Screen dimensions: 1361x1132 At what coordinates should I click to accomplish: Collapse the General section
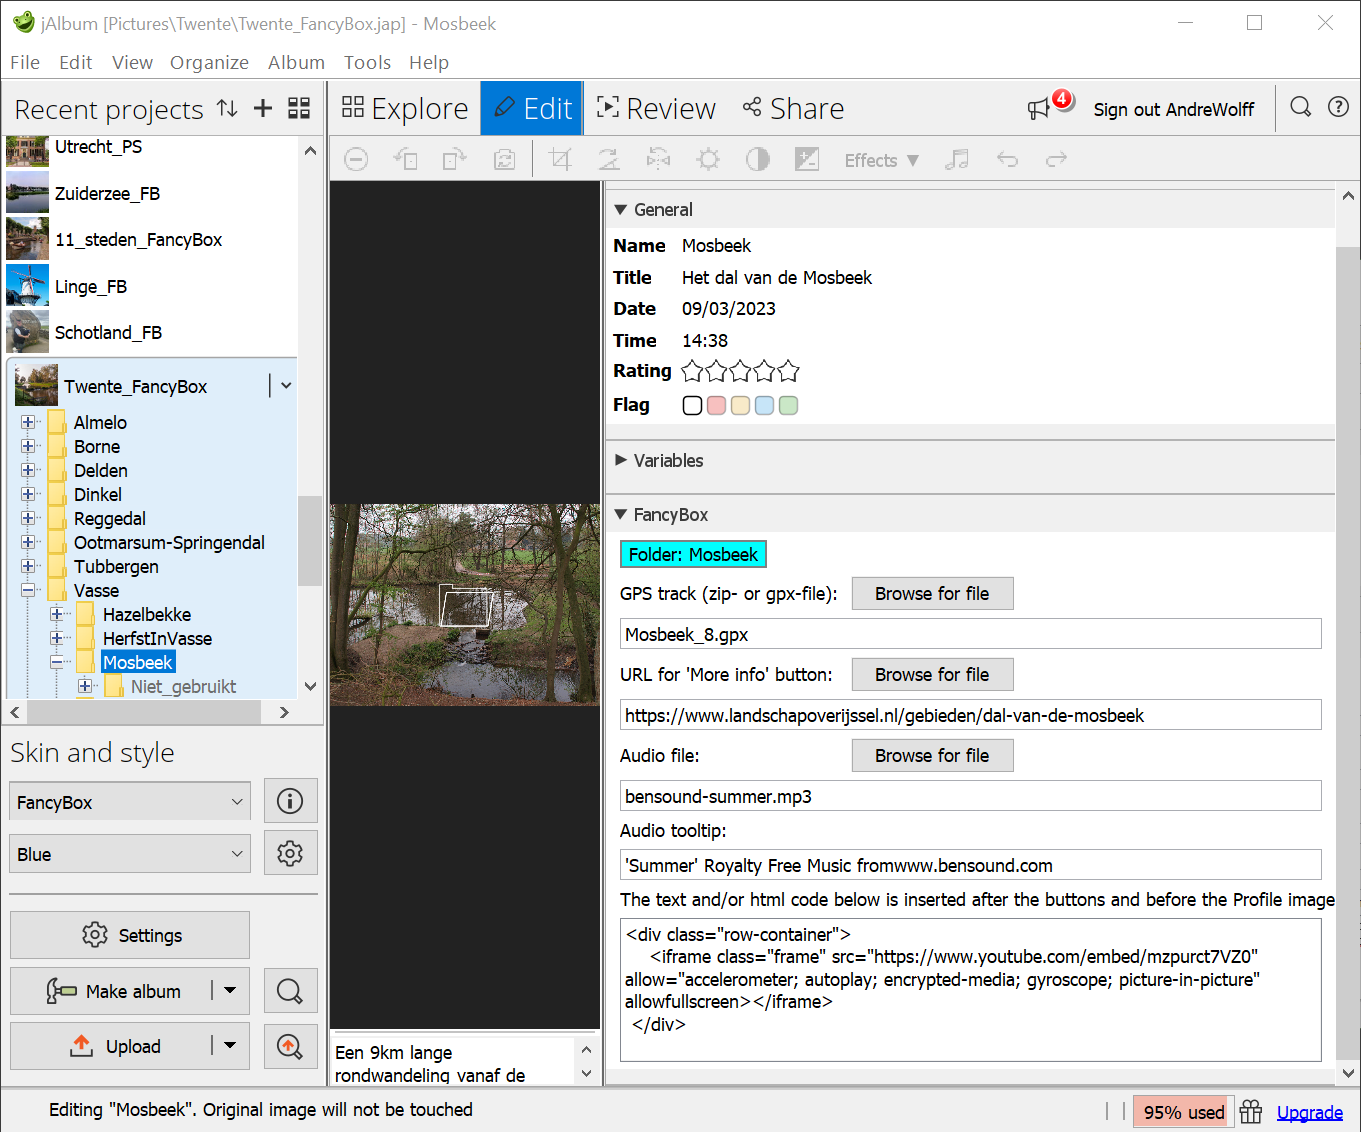[621, 210]
